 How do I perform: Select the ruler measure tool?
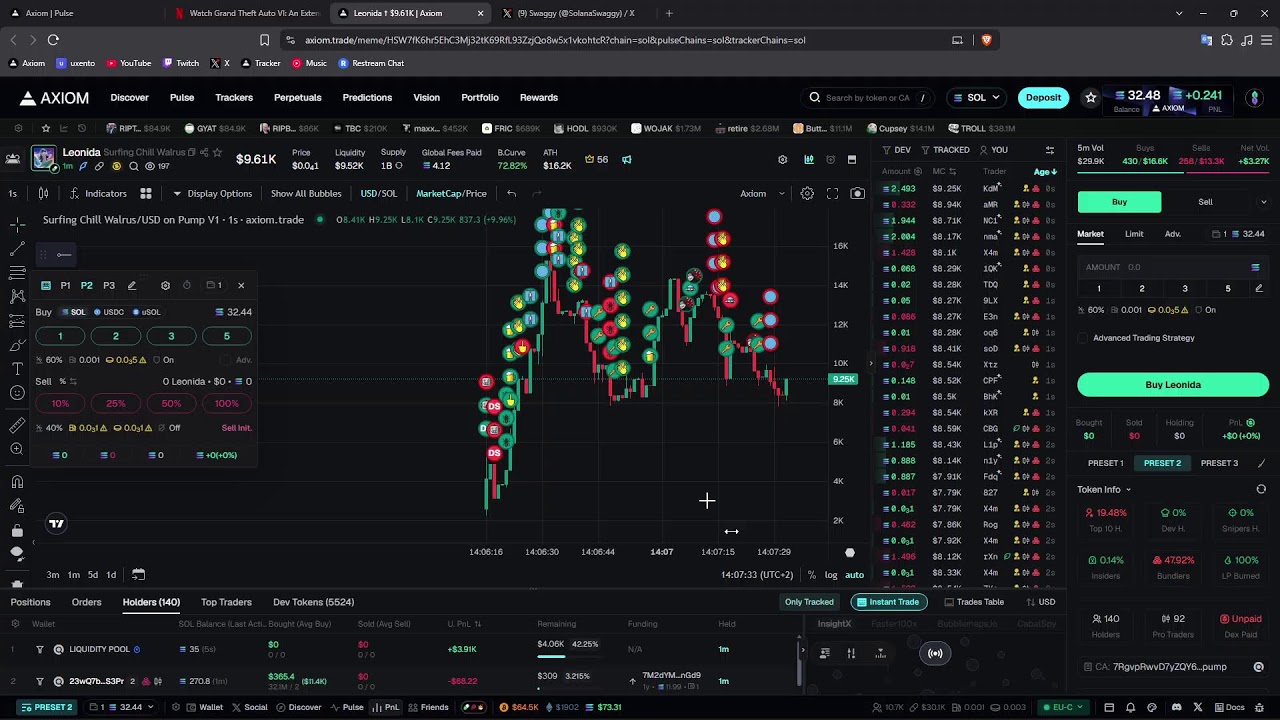[17, 425]
